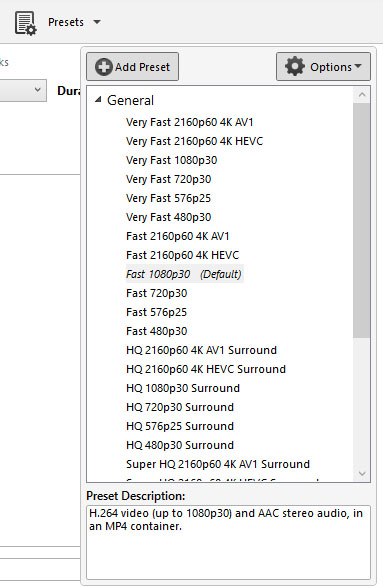Open the Options gear menu
Image resolution: width=383 pixels, height=588 pixels.
tap(323, 67)
